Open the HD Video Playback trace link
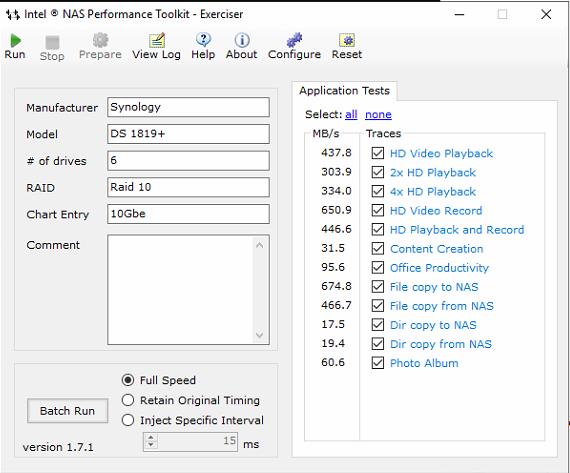Image resolution: width=570 pixels, height=473 pixels. point(441,153)
